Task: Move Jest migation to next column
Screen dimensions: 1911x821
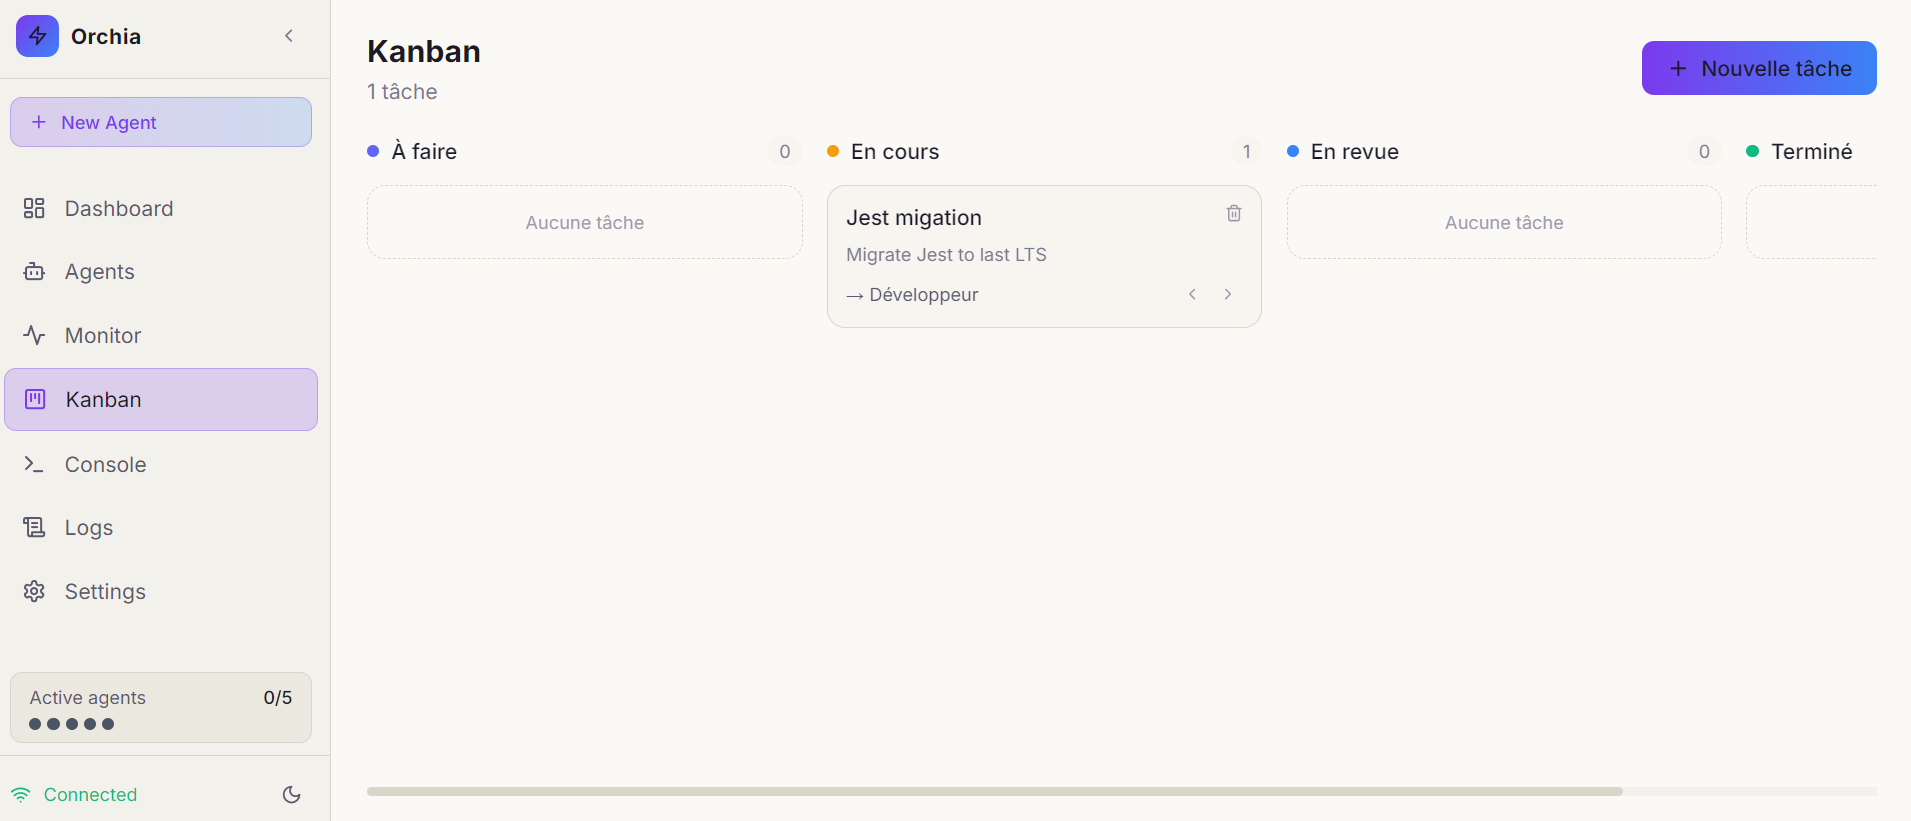Action: click(x=1228, y=294)
